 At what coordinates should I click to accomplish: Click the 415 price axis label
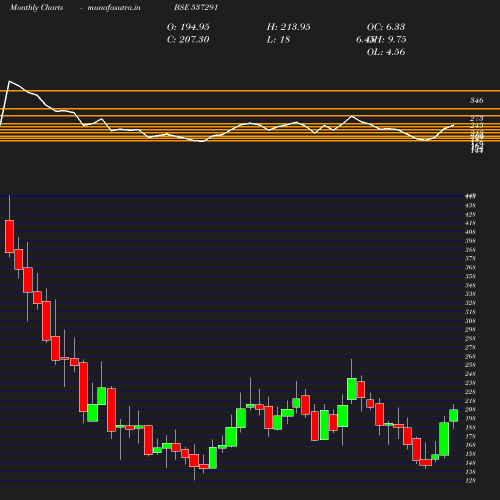(x=470, y=223)
